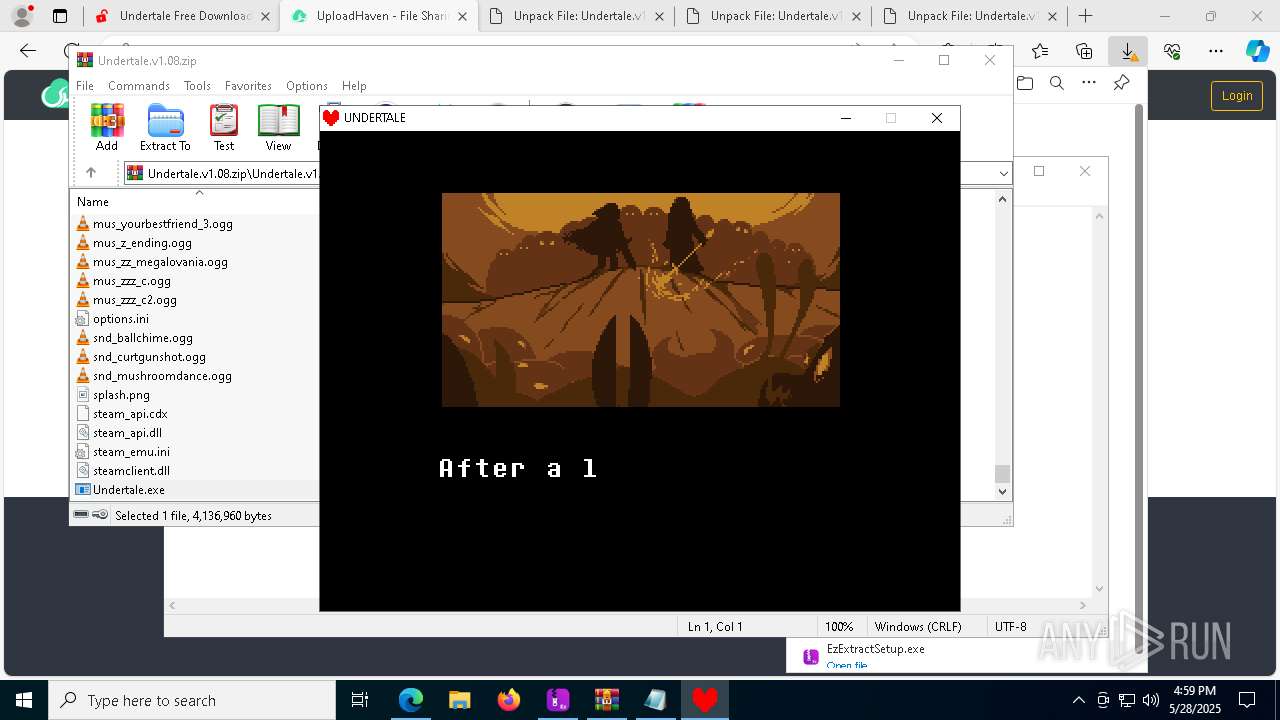The image size is (1280, 720).
Task: Click the Login button on UploadHaven page
Action: 1237,96
